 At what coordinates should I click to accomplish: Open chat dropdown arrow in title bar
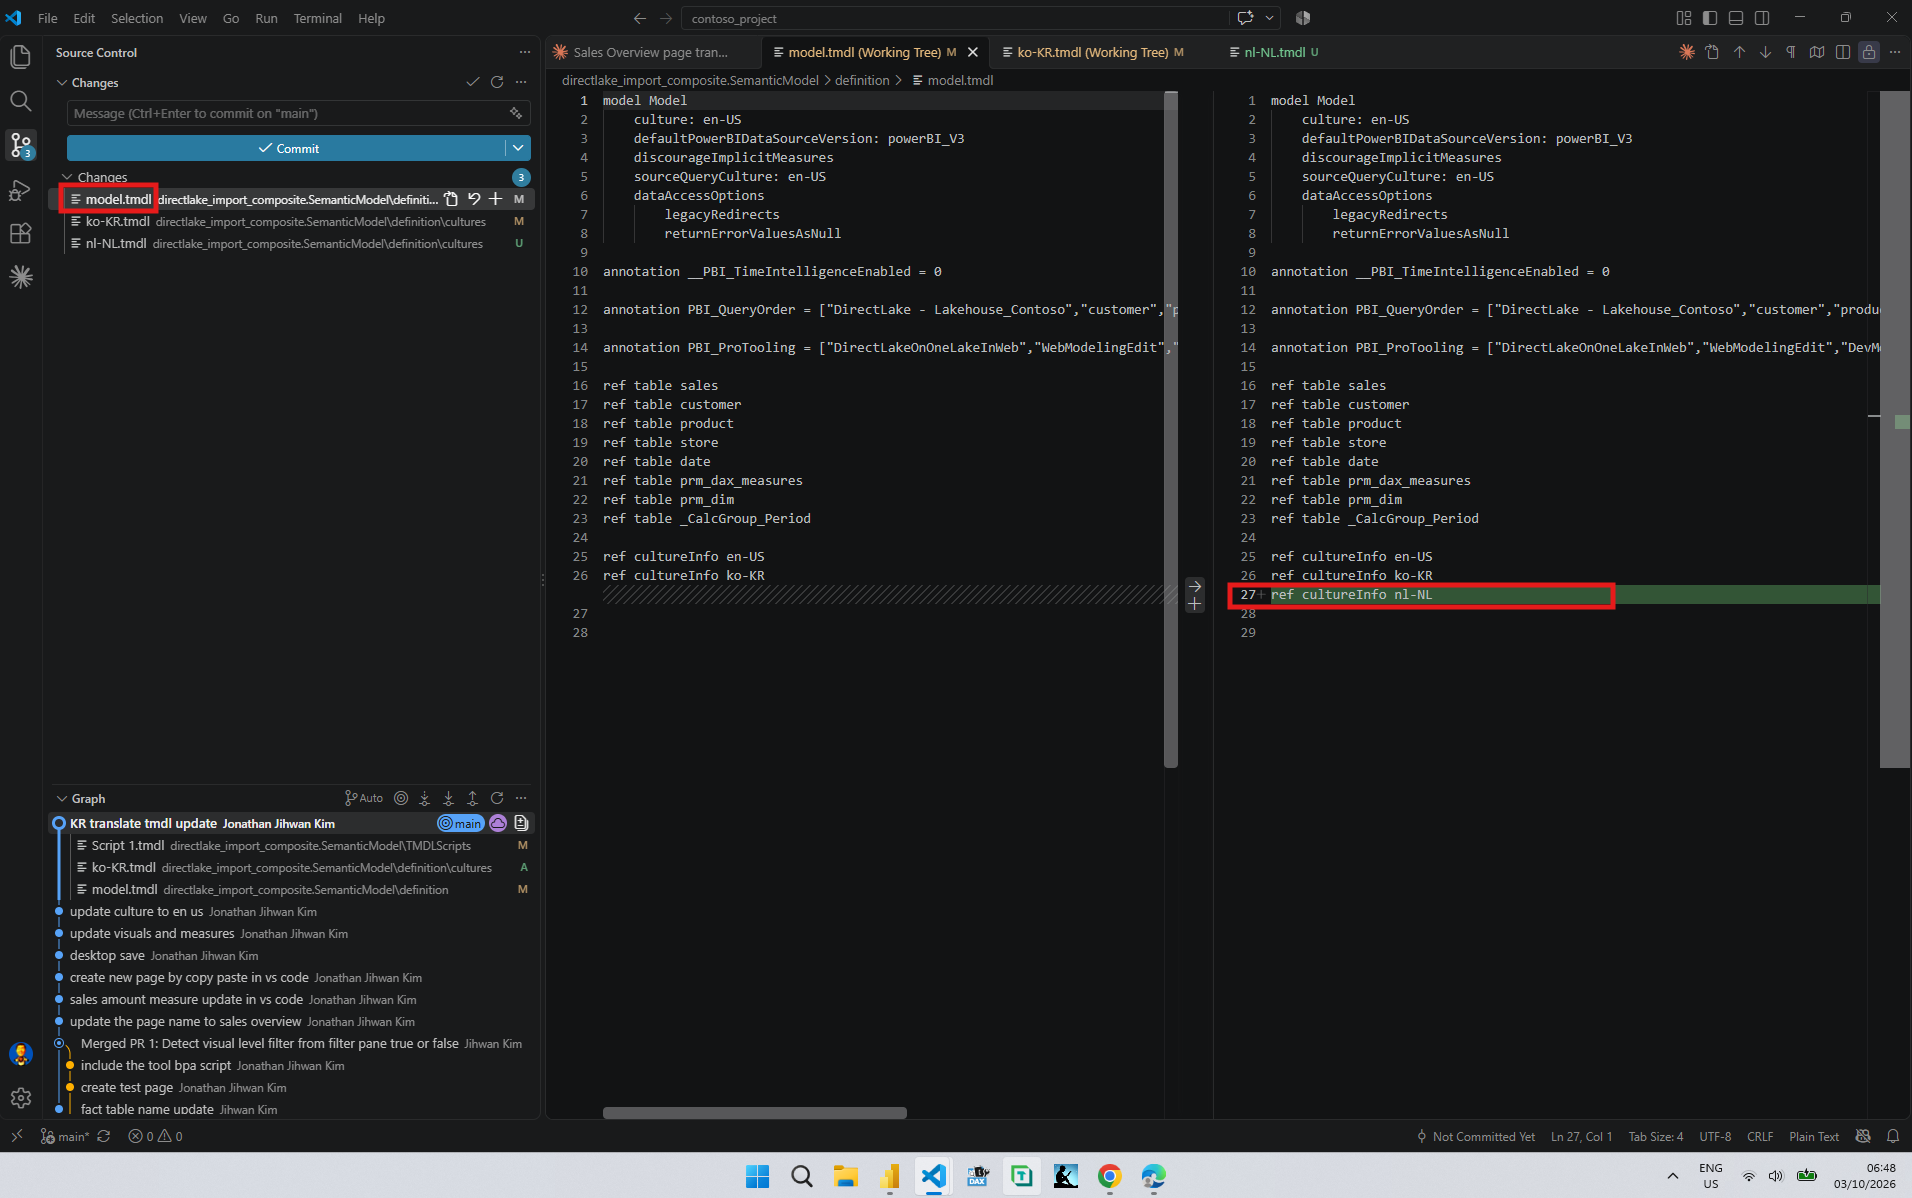[x=1270, y=18]
